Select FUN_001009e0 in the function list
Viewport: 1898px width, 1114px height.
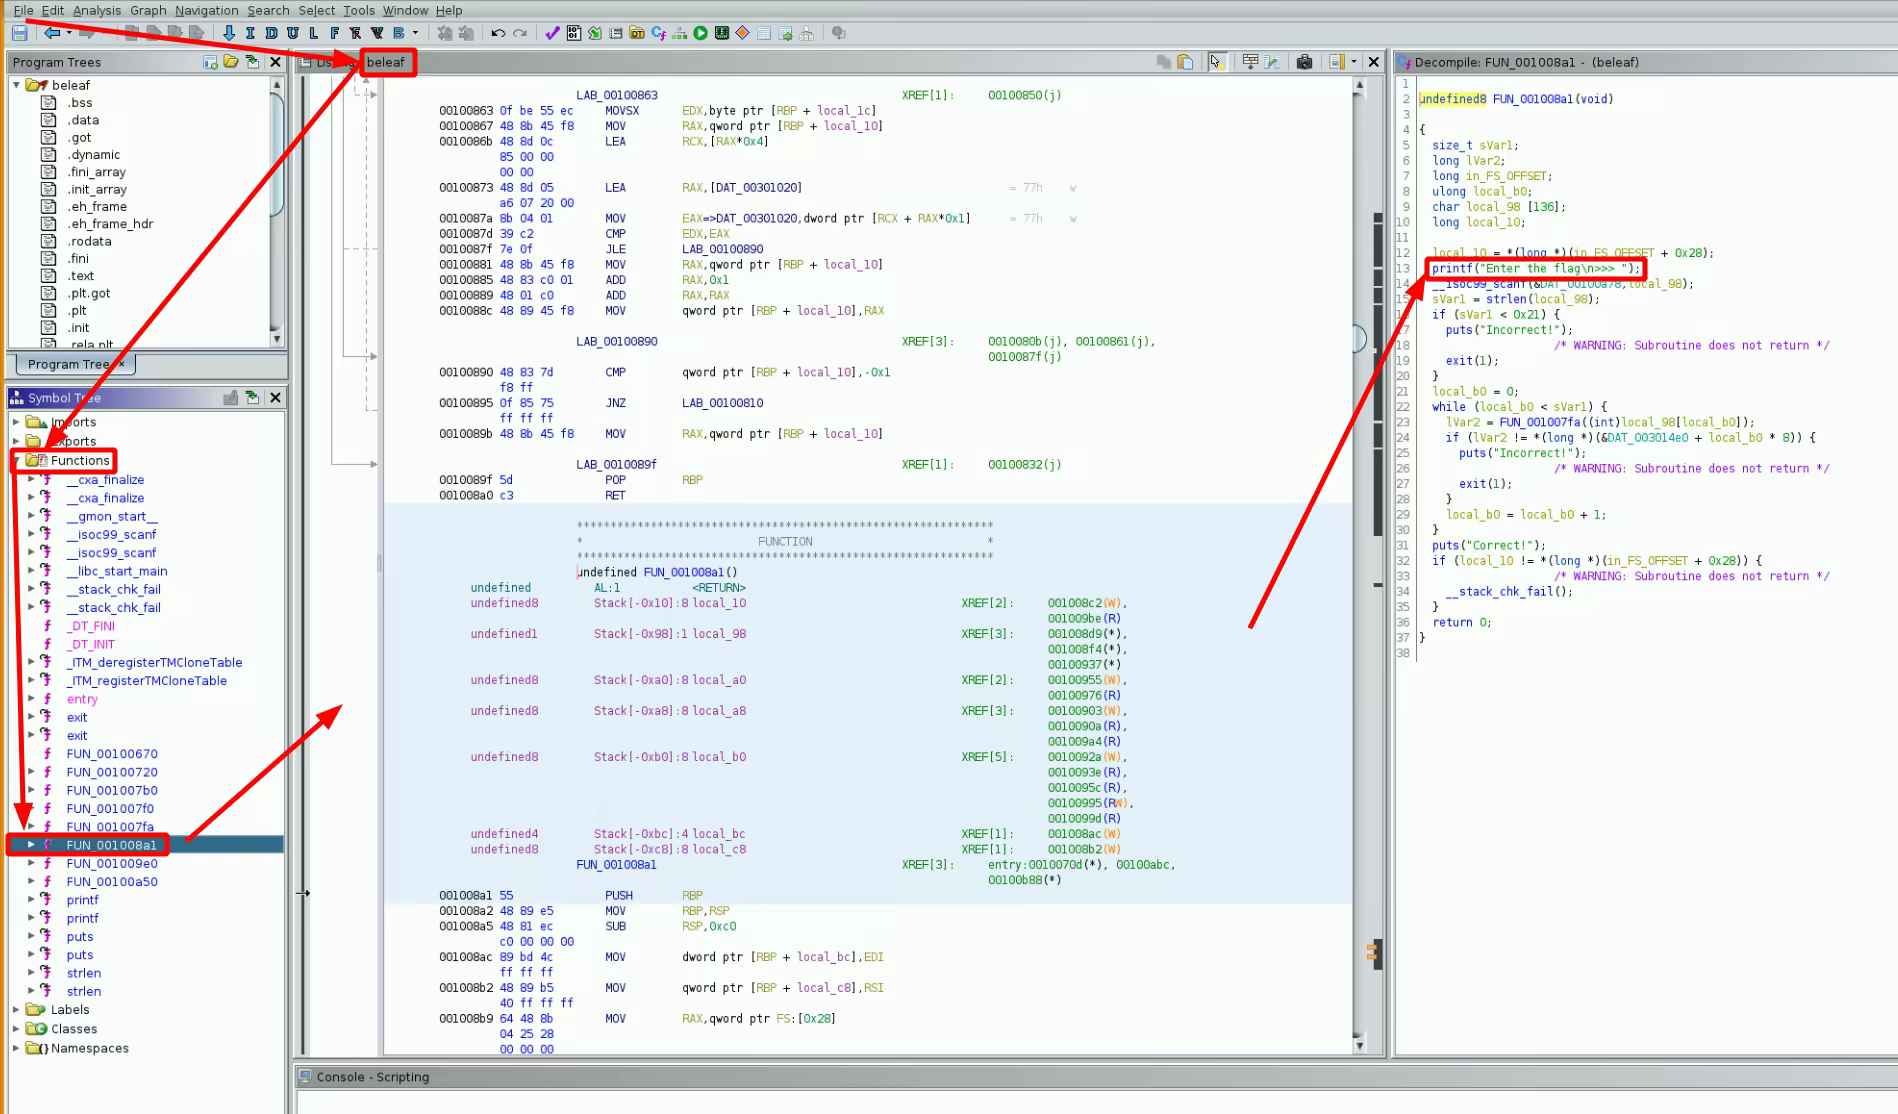112,863
